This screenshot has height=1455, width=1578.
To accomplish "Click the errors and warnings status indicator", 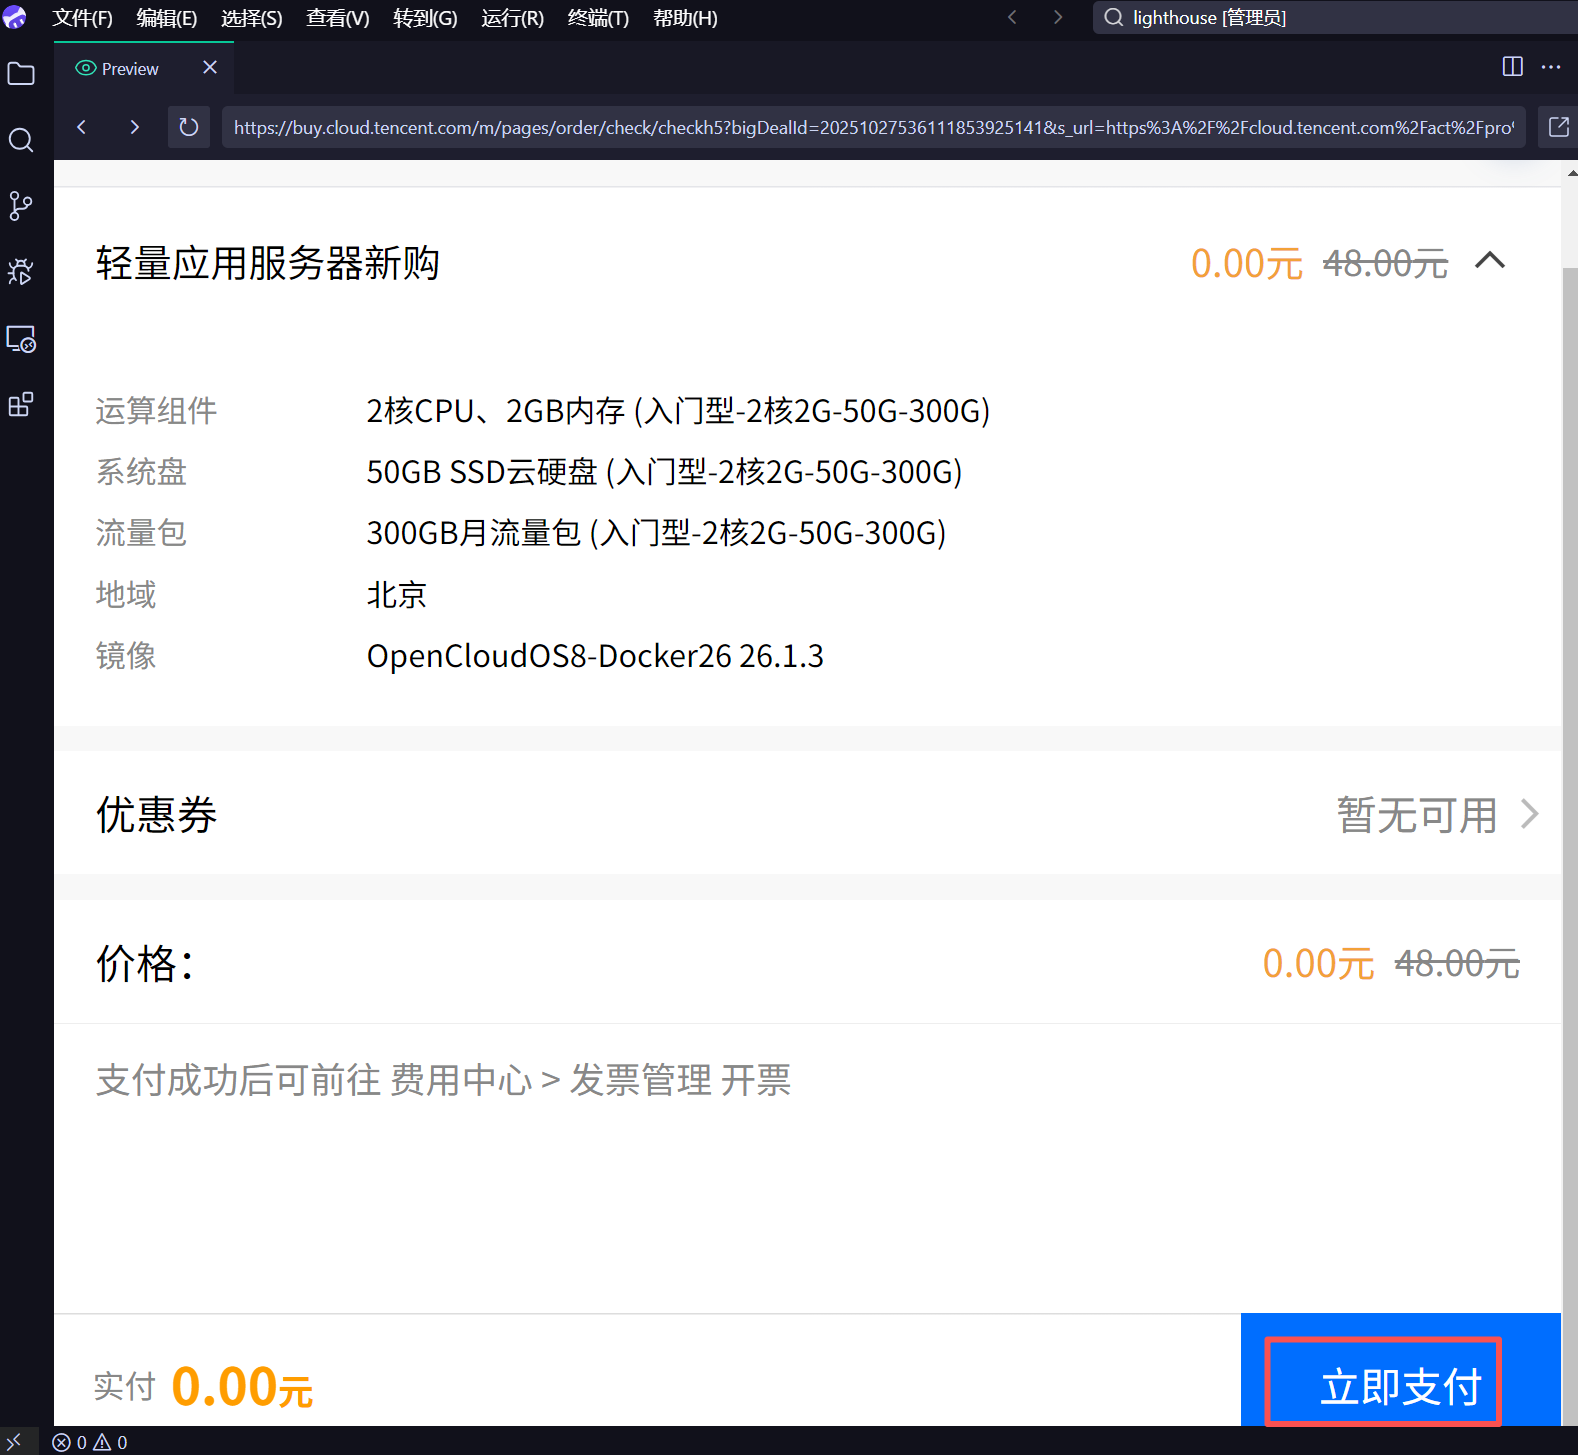I will 90,1442.
